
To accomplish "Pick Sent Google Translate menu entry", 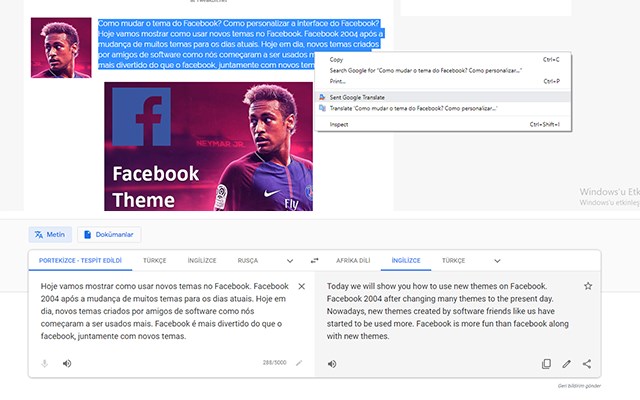I will click(x=443, y=97).
